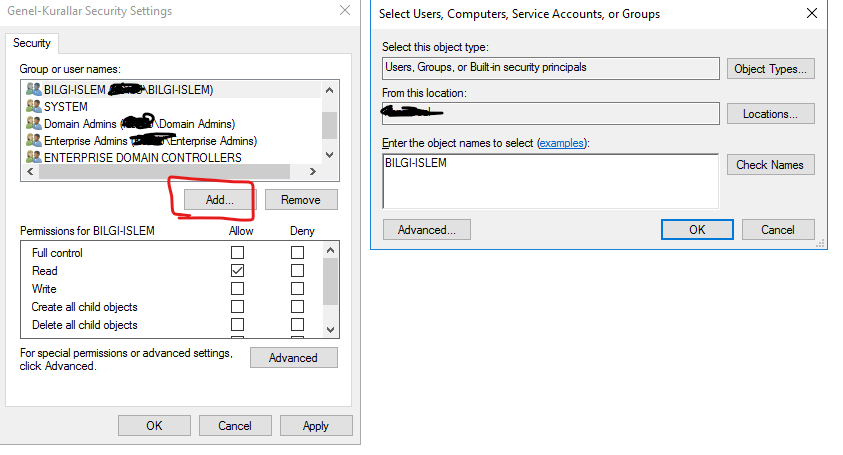Check Deny for Full control
The width and height of the screenshot is (843, 455).
click(x=297, y=252)
